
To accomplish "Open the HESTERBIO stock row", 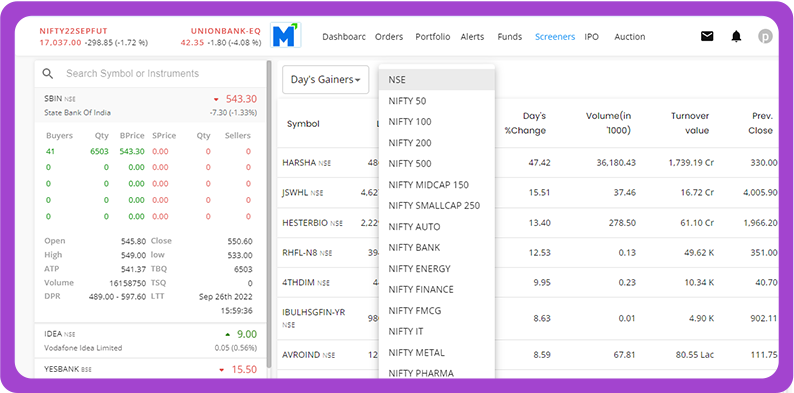I will click(528, 223).
